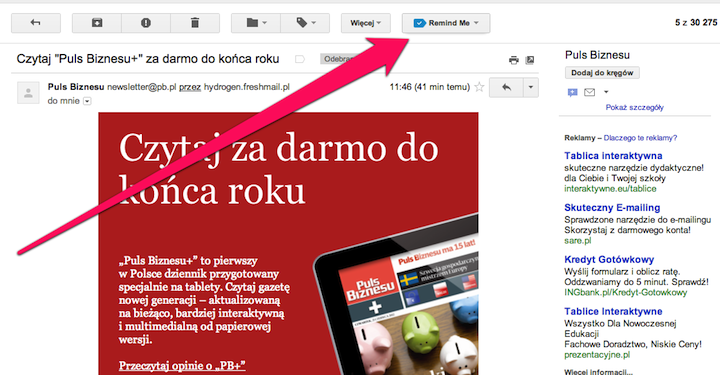Open the Labels tag dropdown

305,23
